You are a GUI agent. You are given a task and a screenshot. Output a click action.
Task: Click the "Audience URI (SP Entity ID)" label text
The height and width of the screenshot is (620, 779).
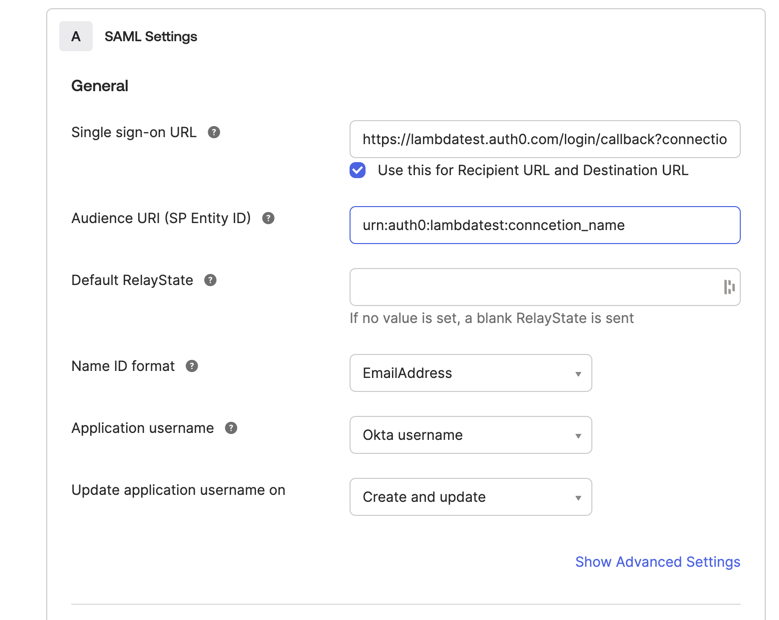161,218
